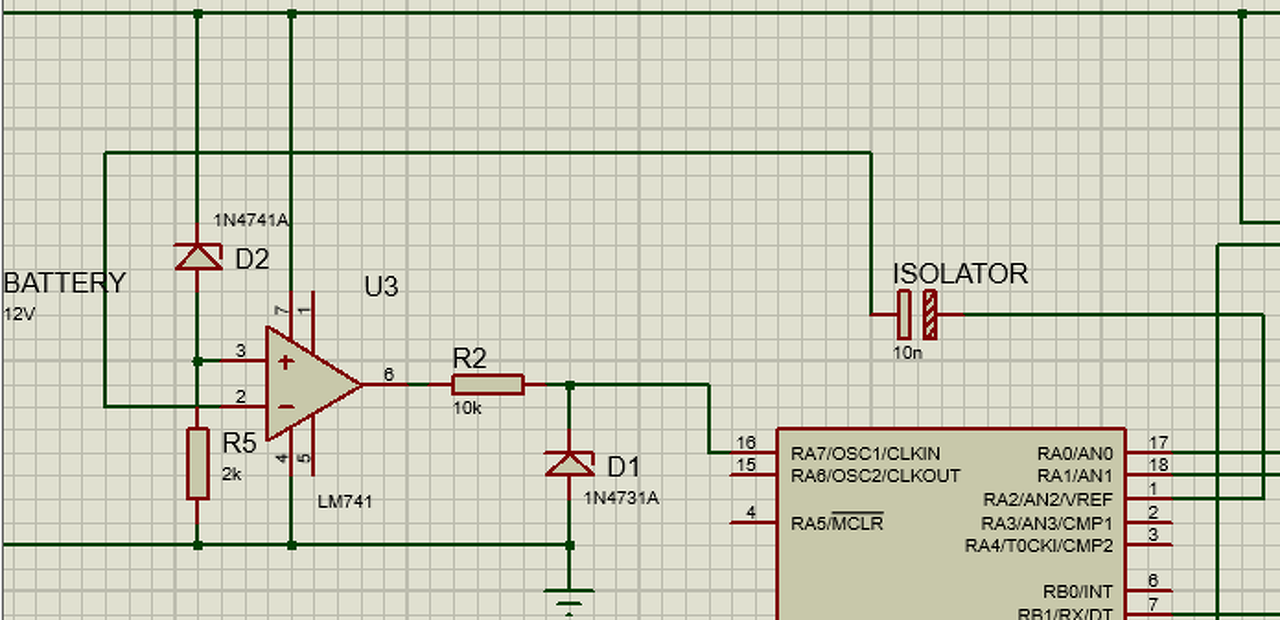Click pin number 18 on the microcontroller
Image resolution: width=1280 pixels, height=620 pixels.
[x=1159, y=465]
